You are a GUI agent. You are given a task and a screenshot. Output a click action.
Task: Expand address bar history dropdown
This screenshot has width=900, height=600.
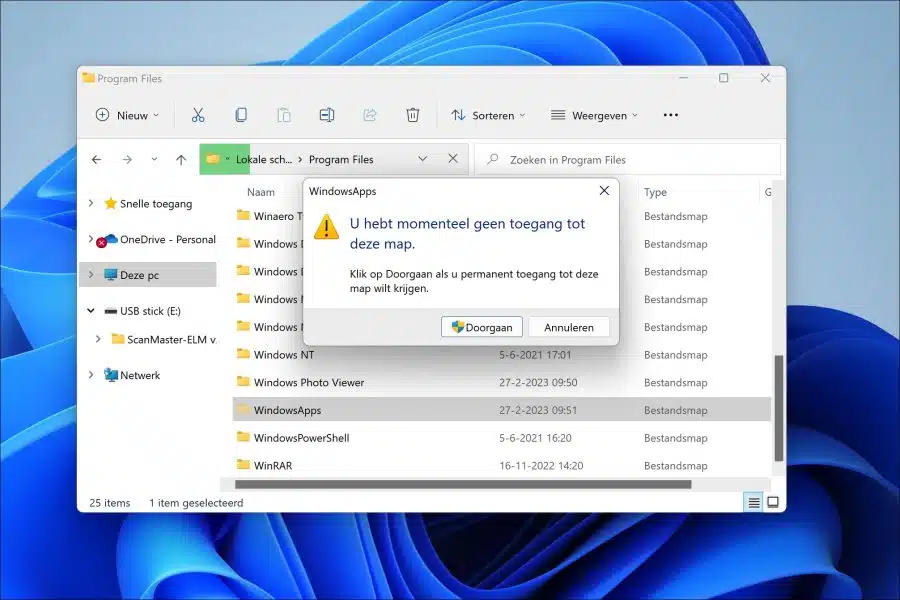pyautogui.click(x=422, y=159)
